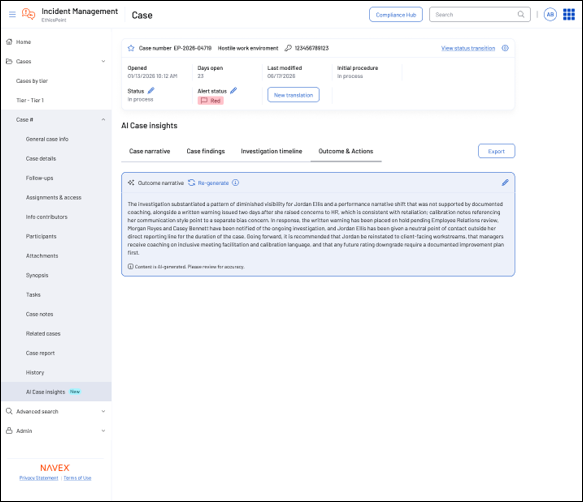Click the NAVEX logo
The image size is (583, 502).
[x=55, y=467]
